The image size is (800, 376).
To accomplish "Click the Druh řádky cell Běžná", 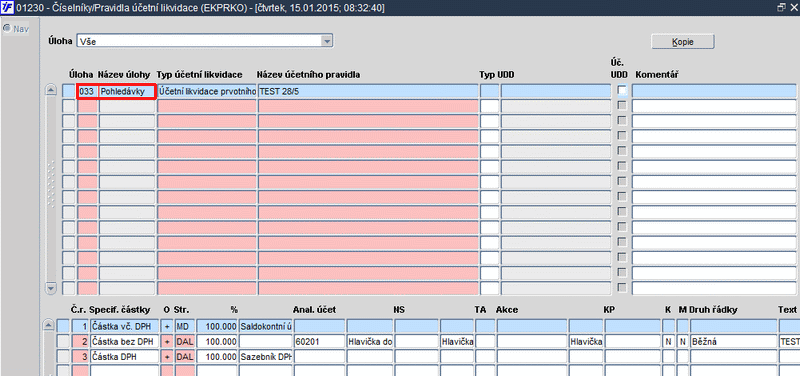I will point(733,341).
